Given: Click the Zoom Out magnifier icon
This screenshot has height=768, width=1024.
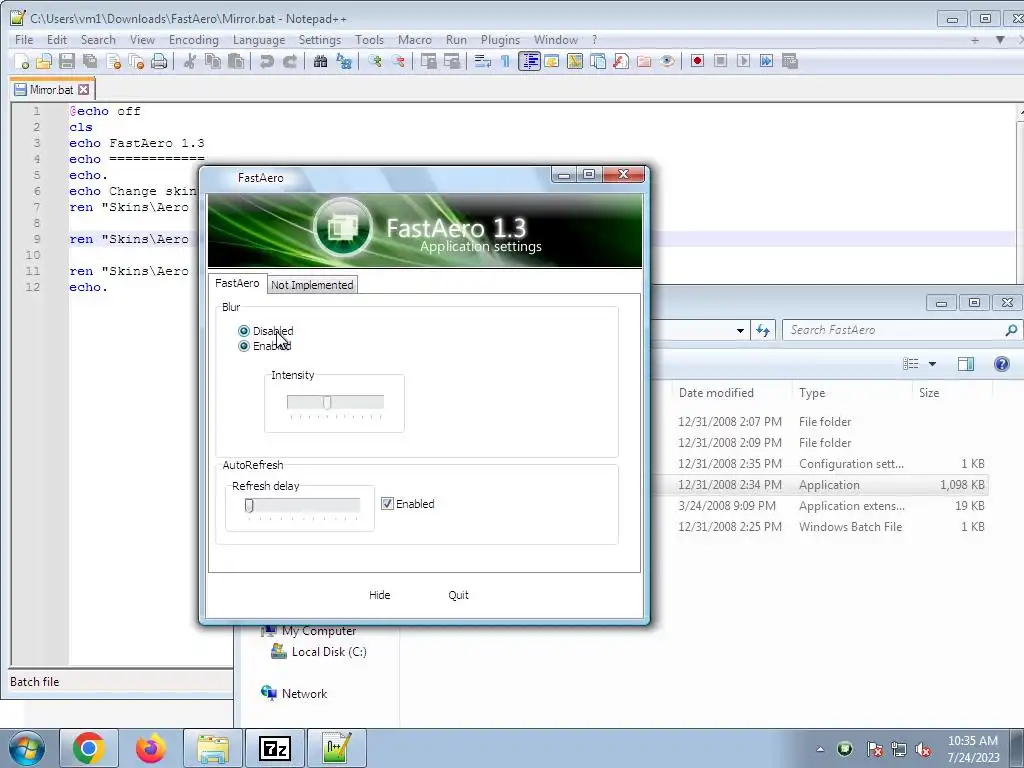Looking at the screenshot, I should [x=398, y=61].
